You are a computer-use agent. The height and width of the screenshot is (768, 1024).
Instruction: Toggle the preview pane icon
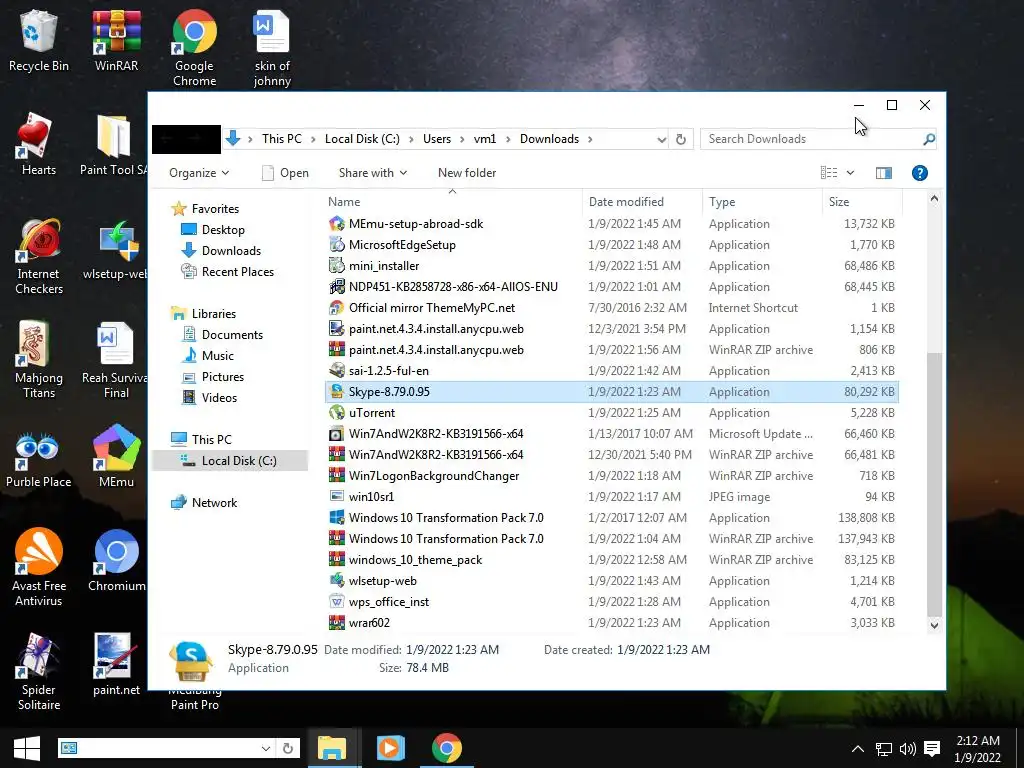point(884,173)
